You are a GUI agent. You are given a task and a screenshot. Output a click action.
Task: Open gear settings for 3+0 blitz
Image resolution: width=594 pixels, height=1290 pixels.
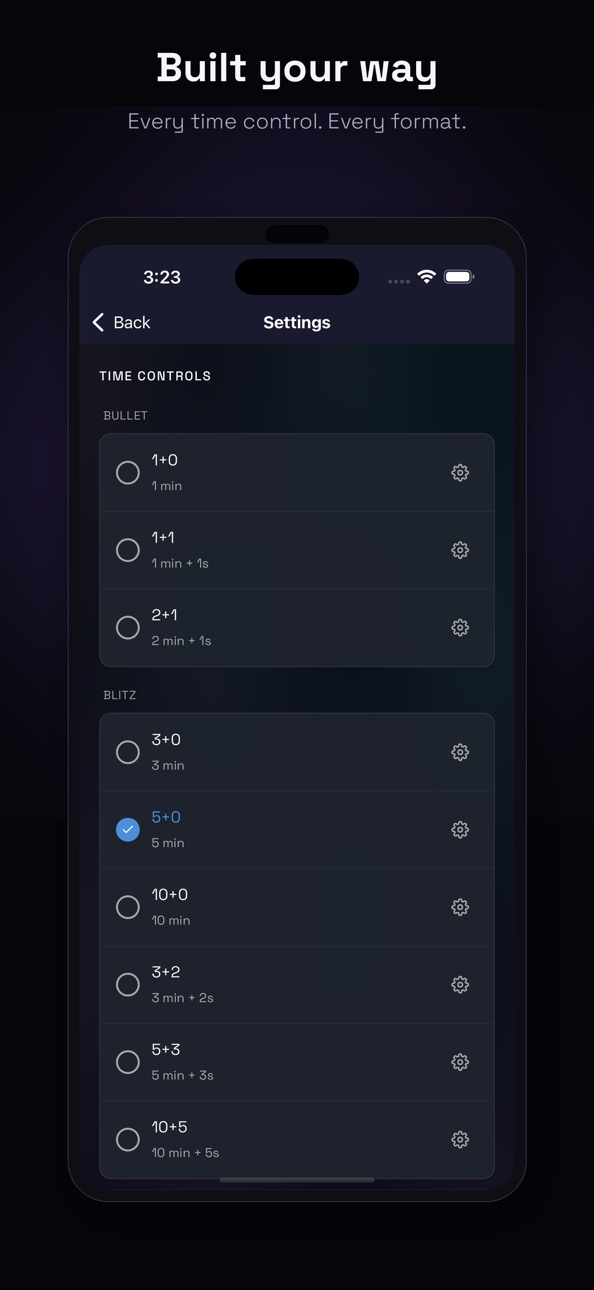click(x=460, y=752)
